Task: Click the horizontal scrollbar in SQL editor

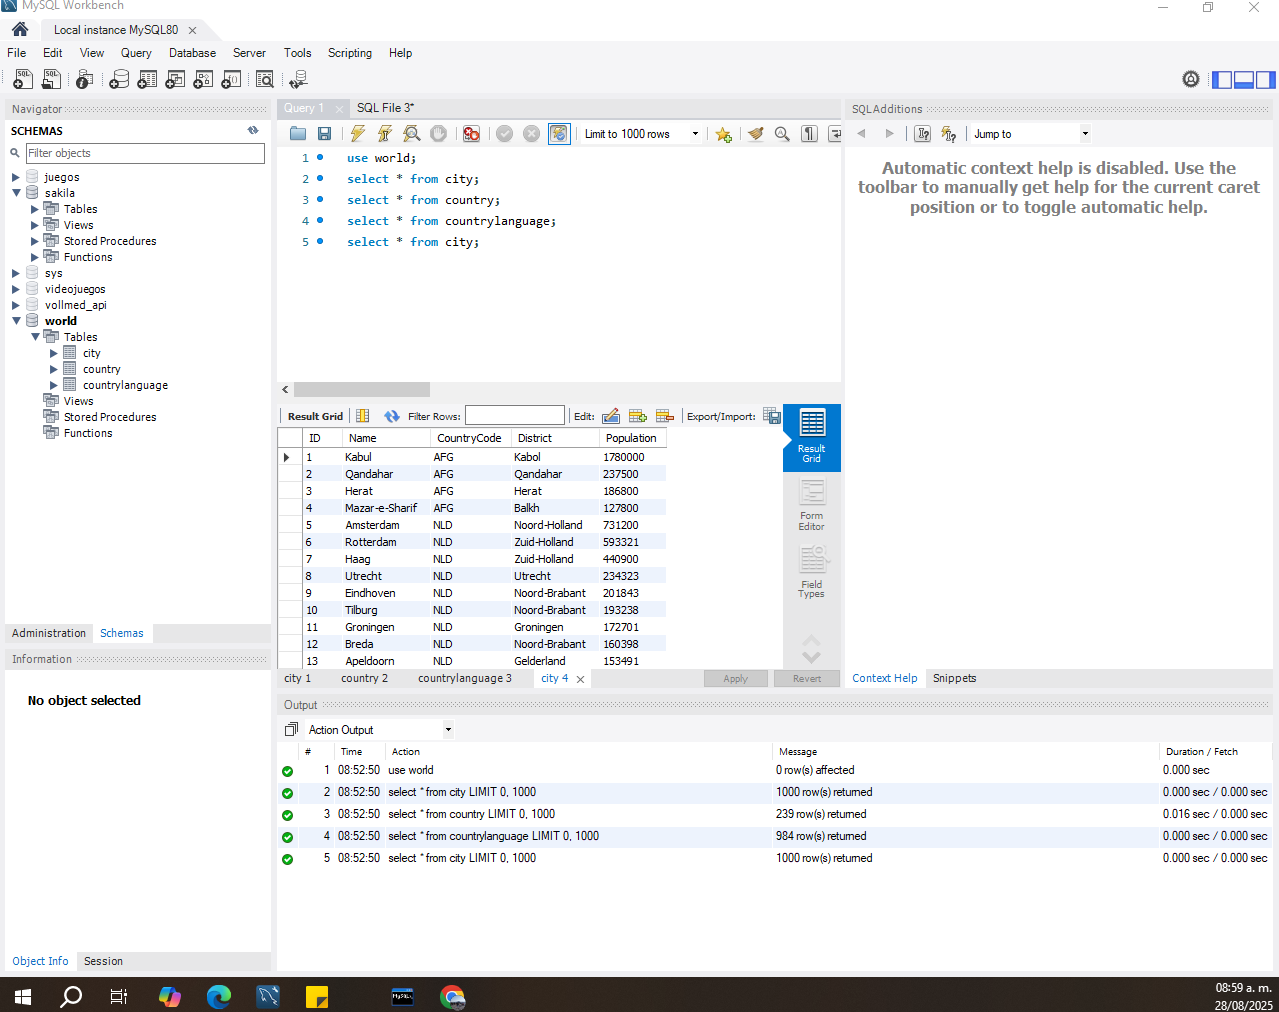Action: (362, 390)
